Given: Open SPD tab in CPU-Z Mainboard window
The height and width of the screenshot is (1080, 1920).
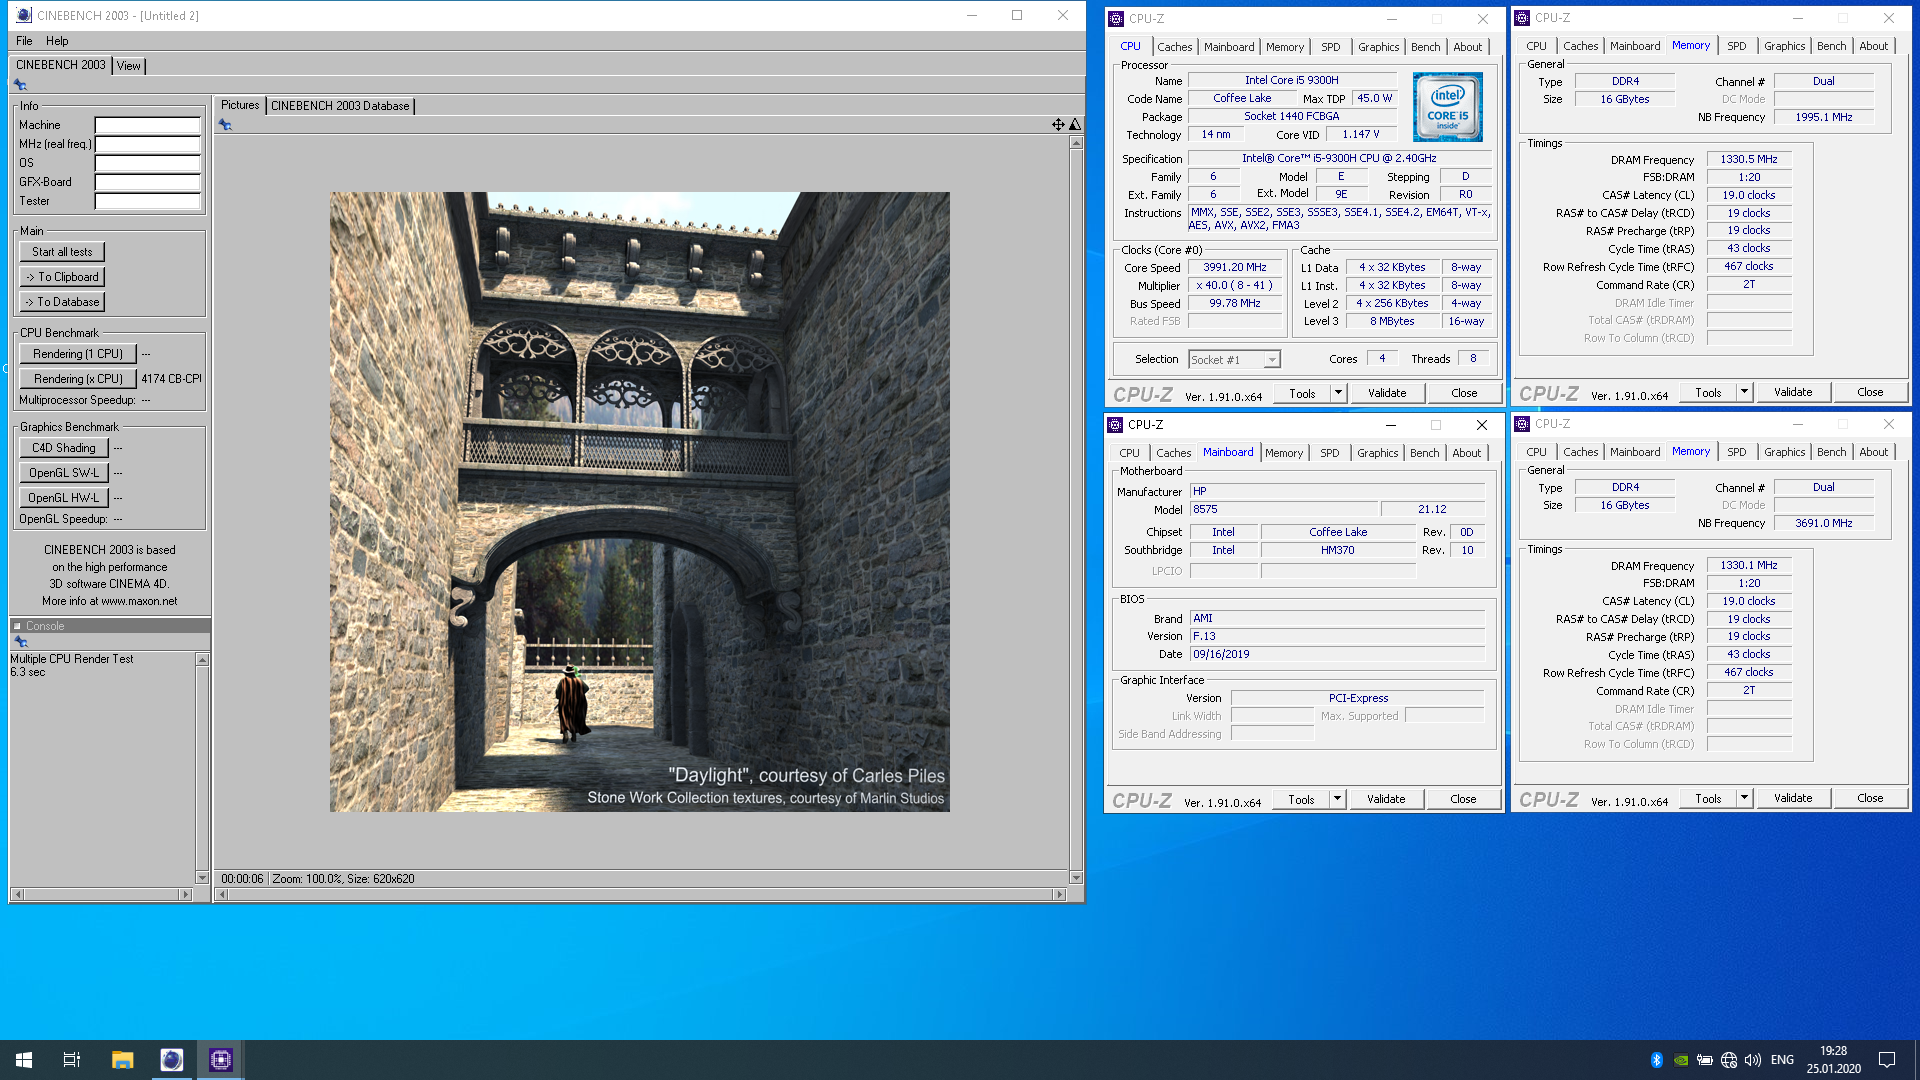Looking at the screenshot, I should click(x=1329, y=453).
